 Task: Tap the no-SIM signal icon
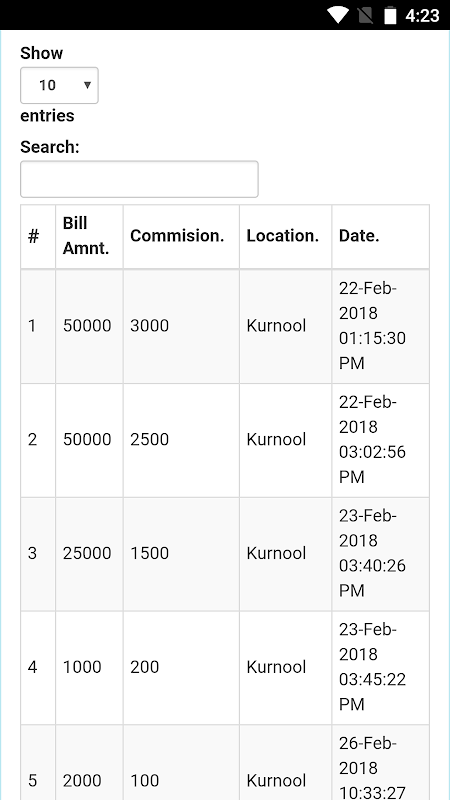click(x=365, y=15)
